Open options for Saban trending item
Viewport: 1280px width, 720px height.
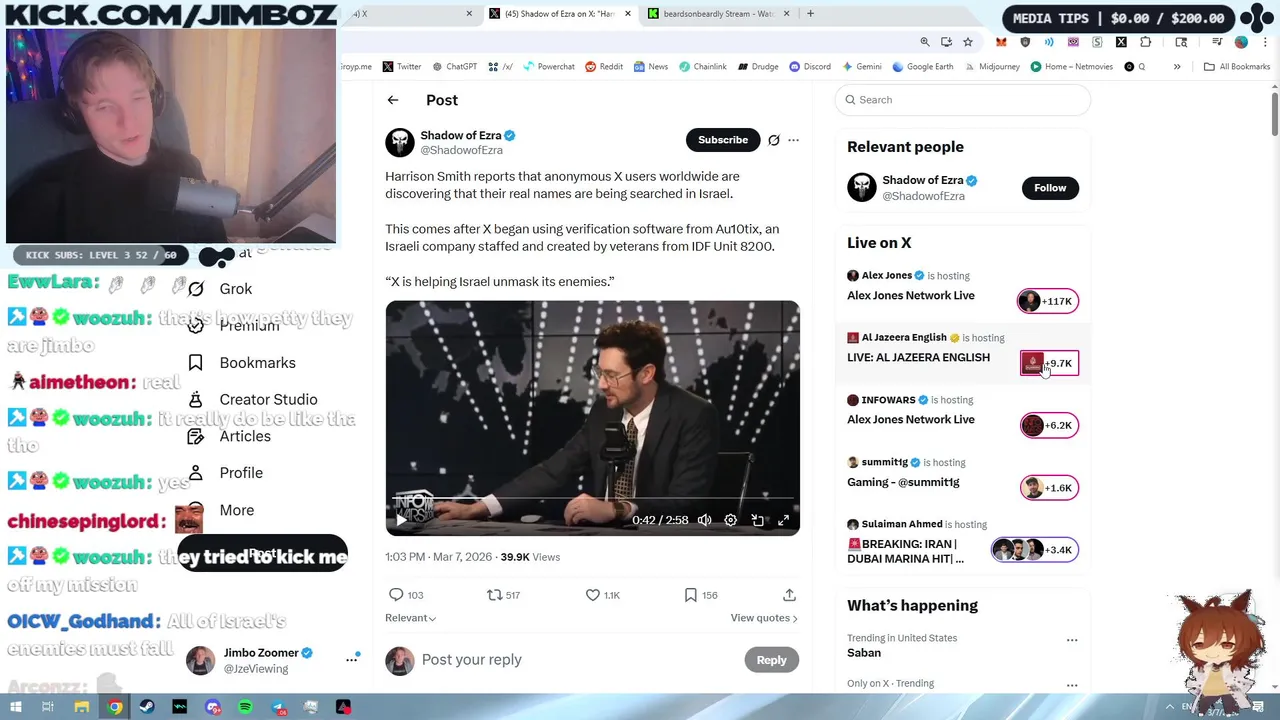pos(1072,640)
